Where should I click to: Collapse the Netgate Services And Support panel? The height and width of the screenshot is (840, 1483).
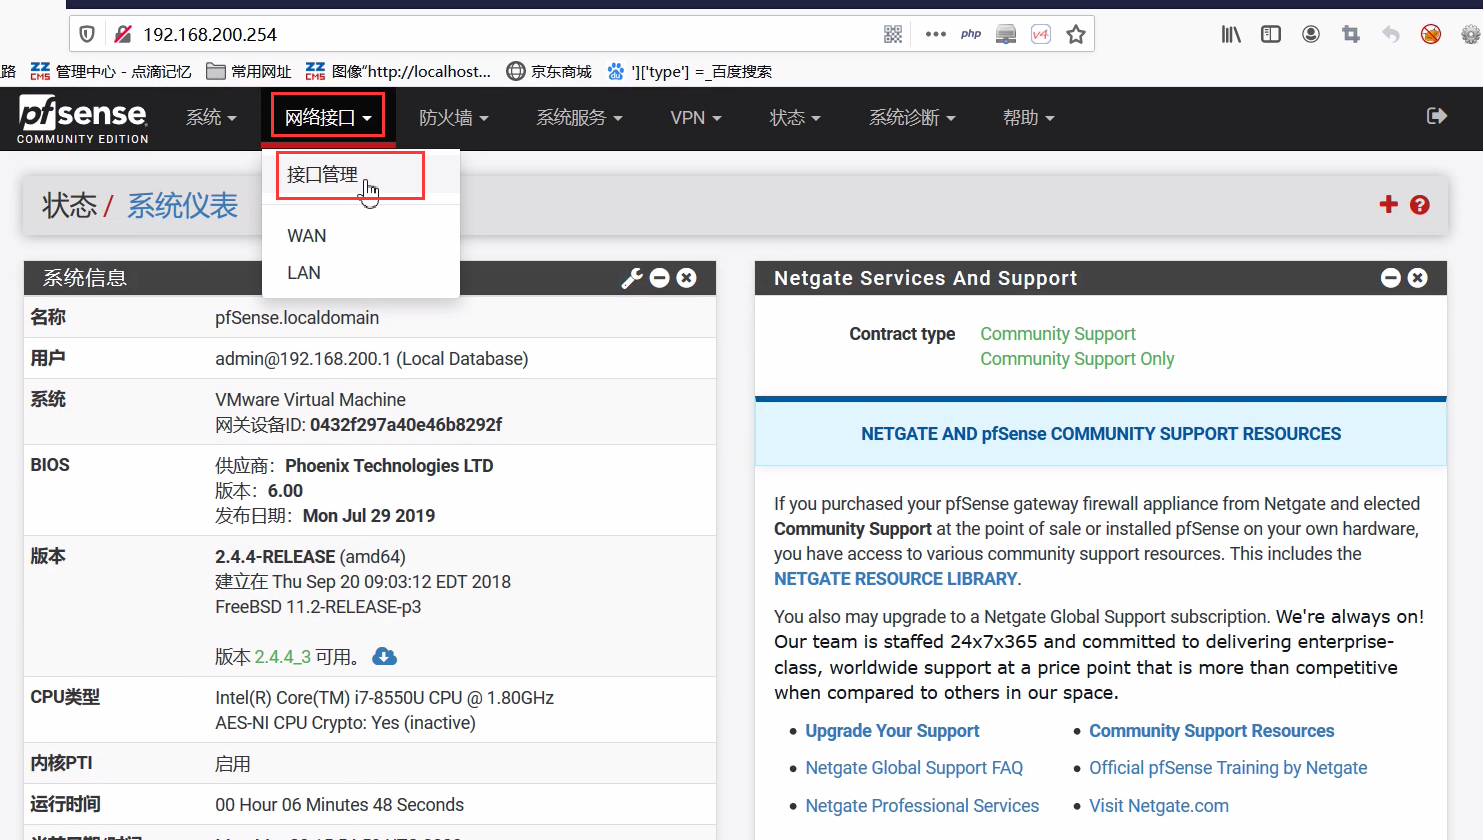click(1391, 278)
